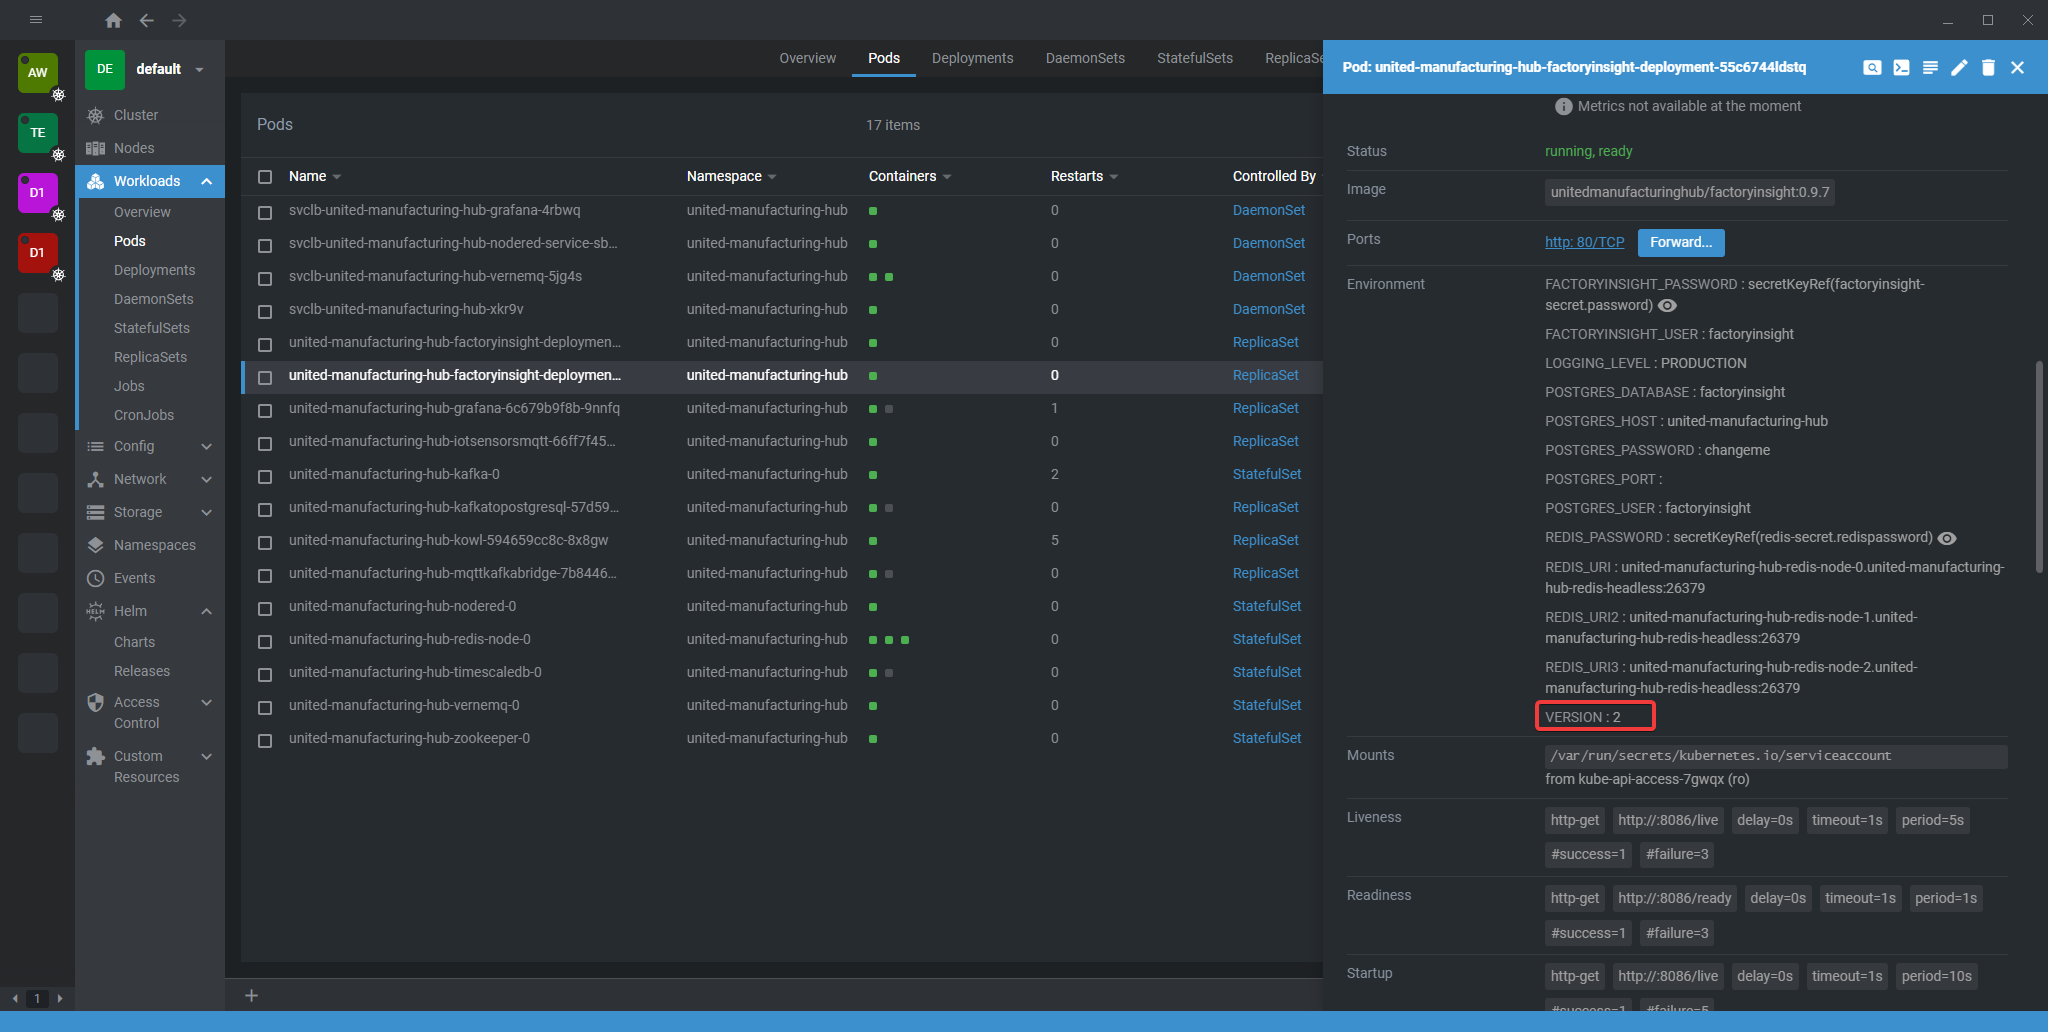Check the box for united-manufacturing-hub-kafka-0

point(265,476)
